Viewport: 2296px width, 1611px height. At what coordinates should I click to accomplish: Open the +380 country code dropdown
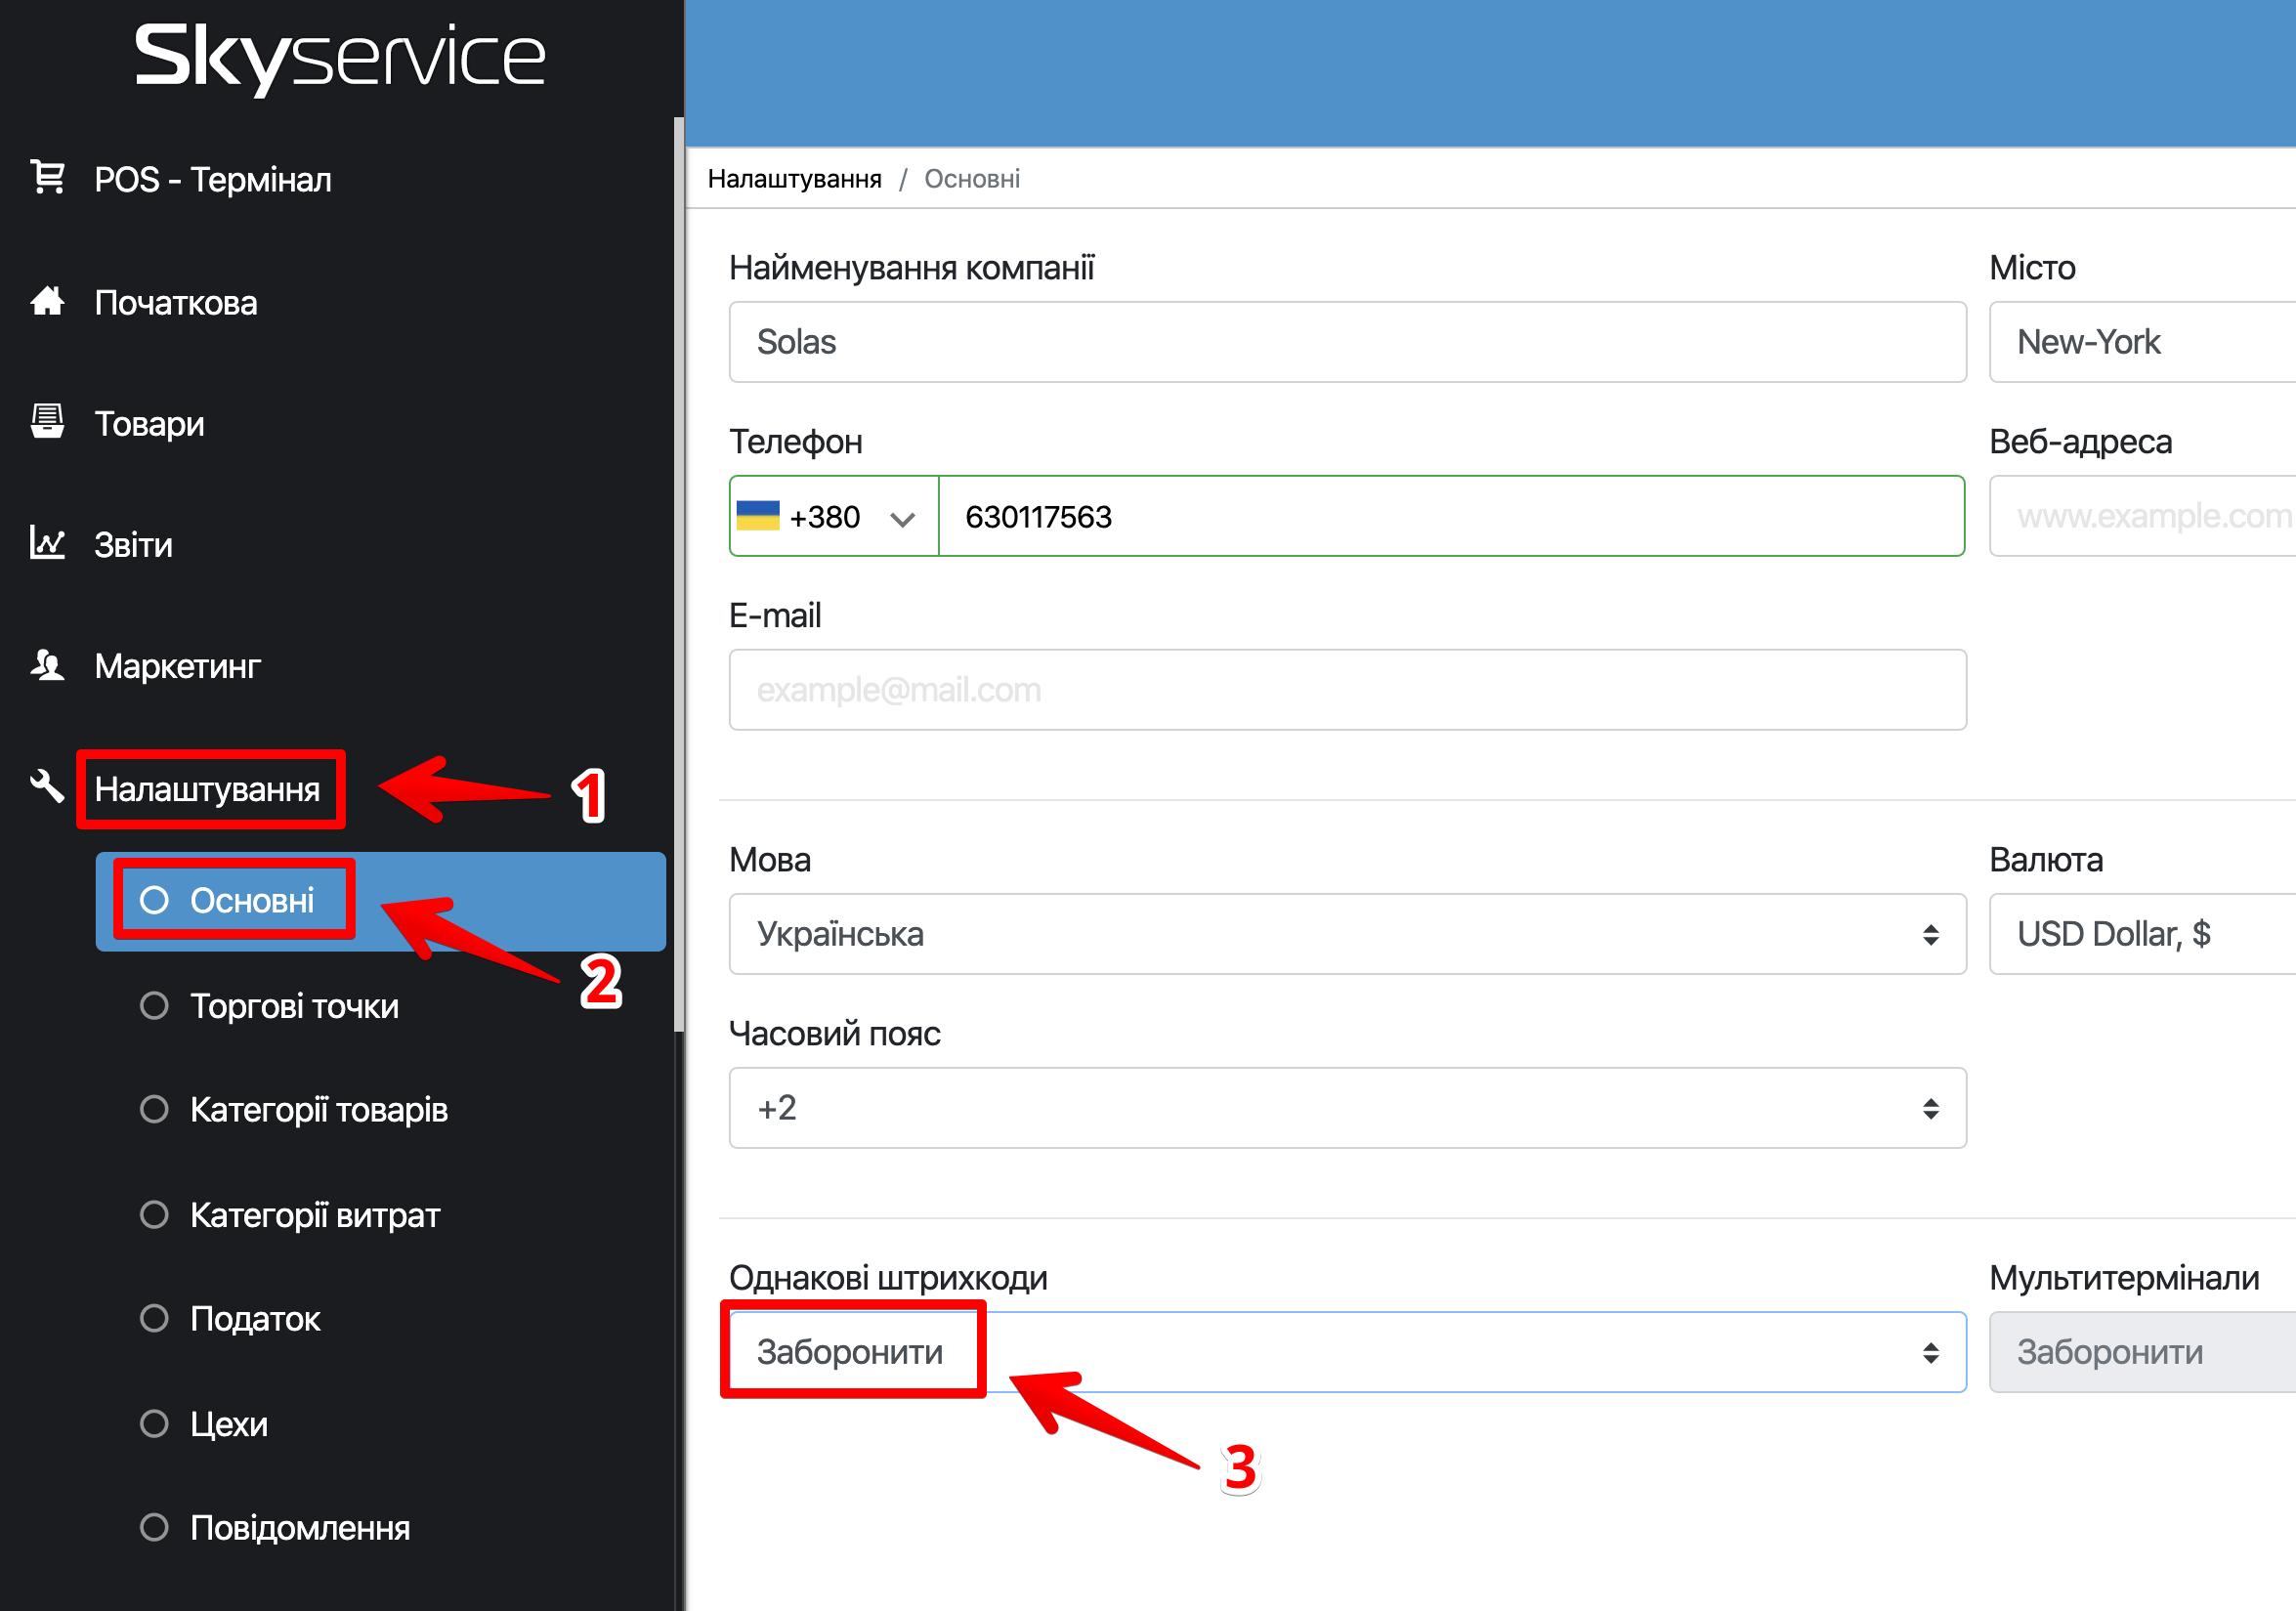click(901, 518)
